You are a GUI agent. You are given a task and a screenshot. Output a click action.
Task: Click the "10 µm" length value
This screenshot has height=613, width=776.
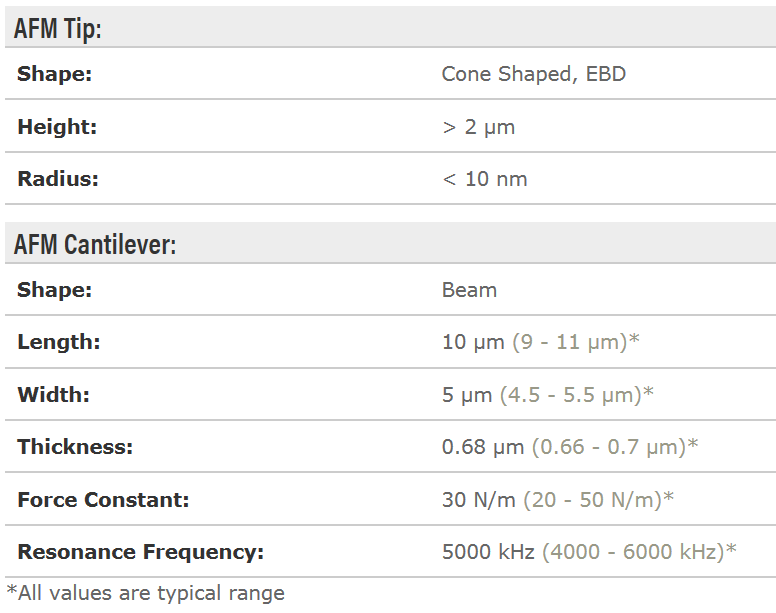point(473,342)
